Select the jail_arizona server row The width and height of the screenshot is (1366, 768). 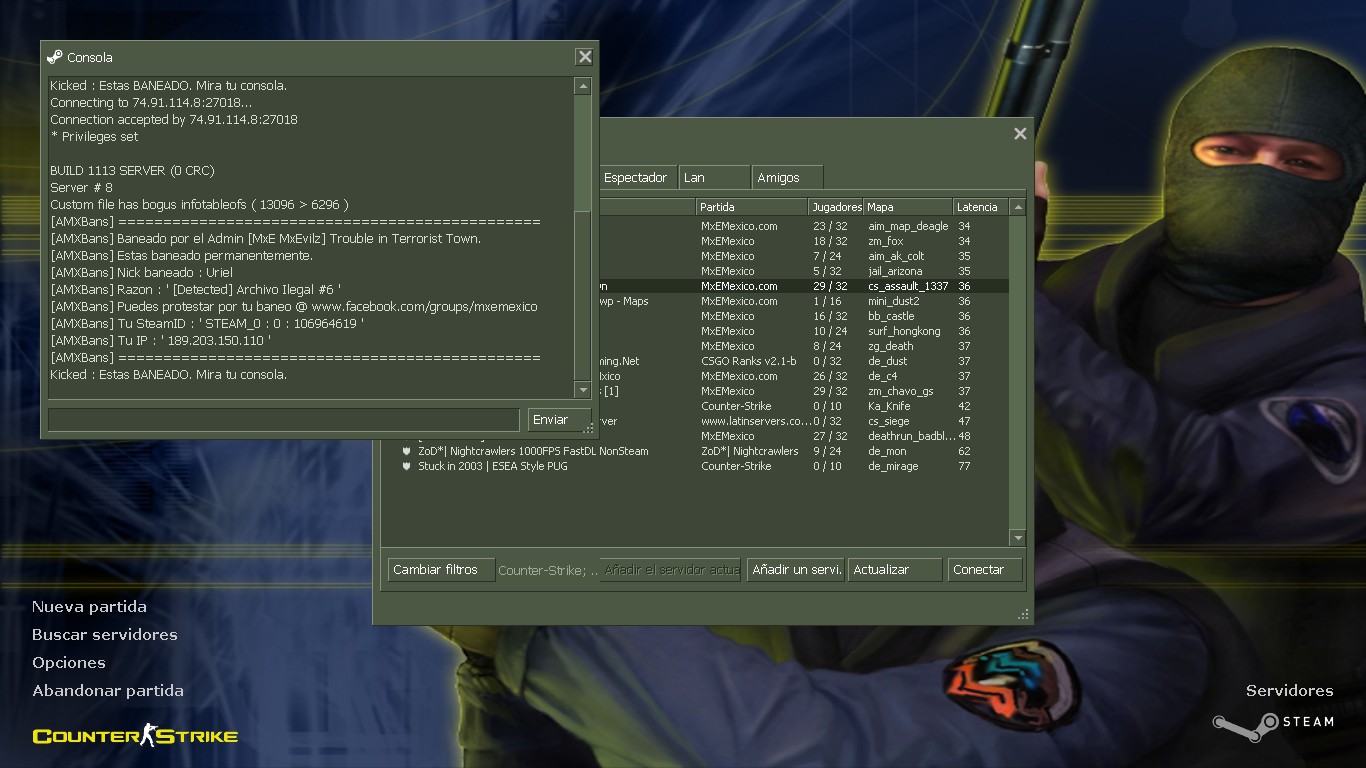click(803, 271)
